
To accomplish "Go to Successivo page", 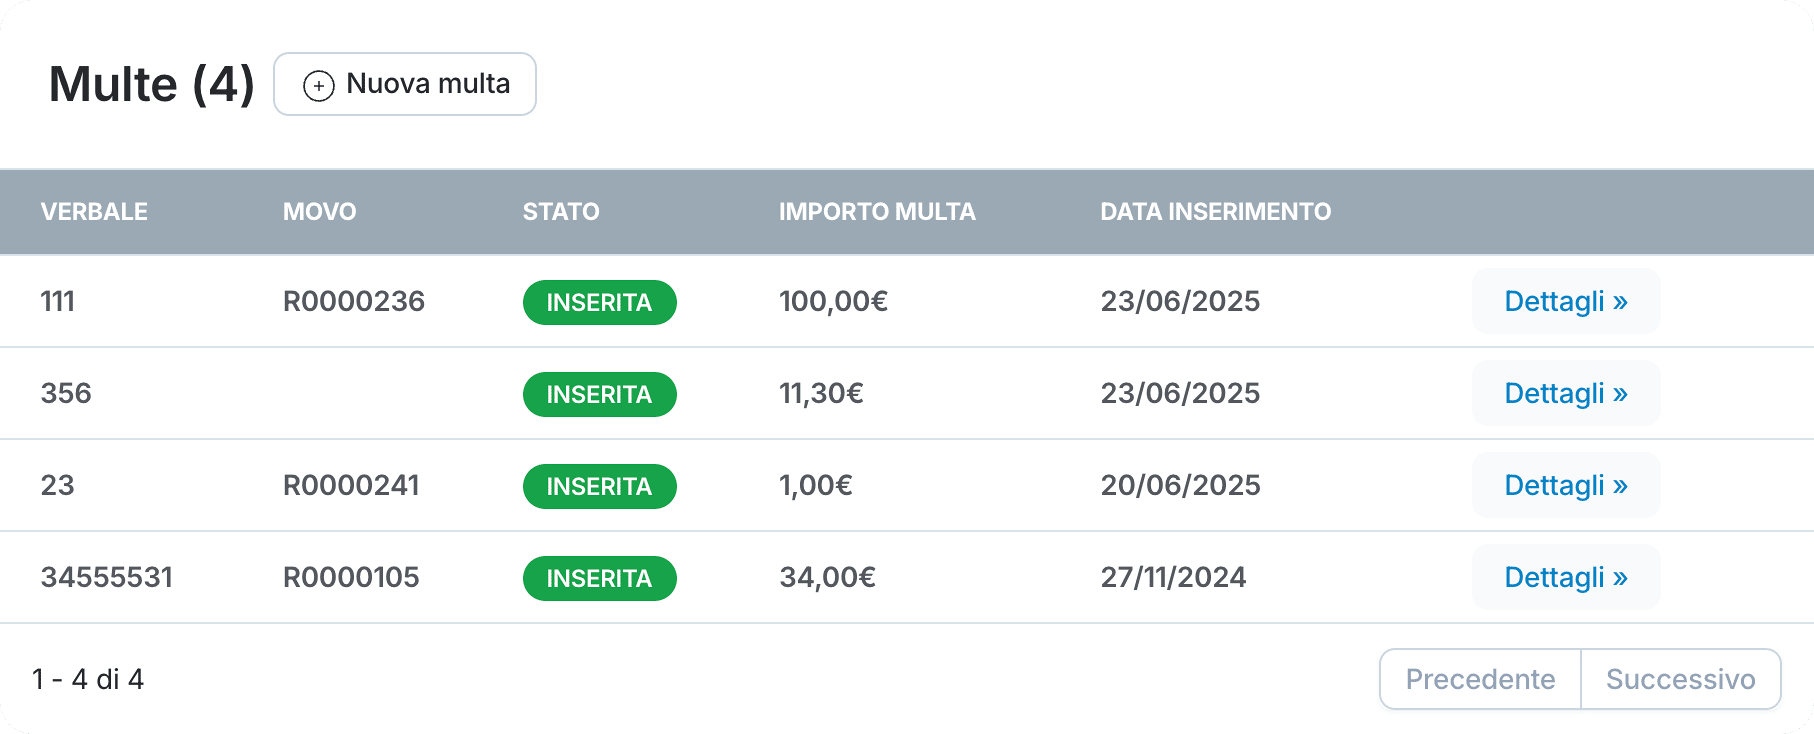I will (x=1680, y=679).
